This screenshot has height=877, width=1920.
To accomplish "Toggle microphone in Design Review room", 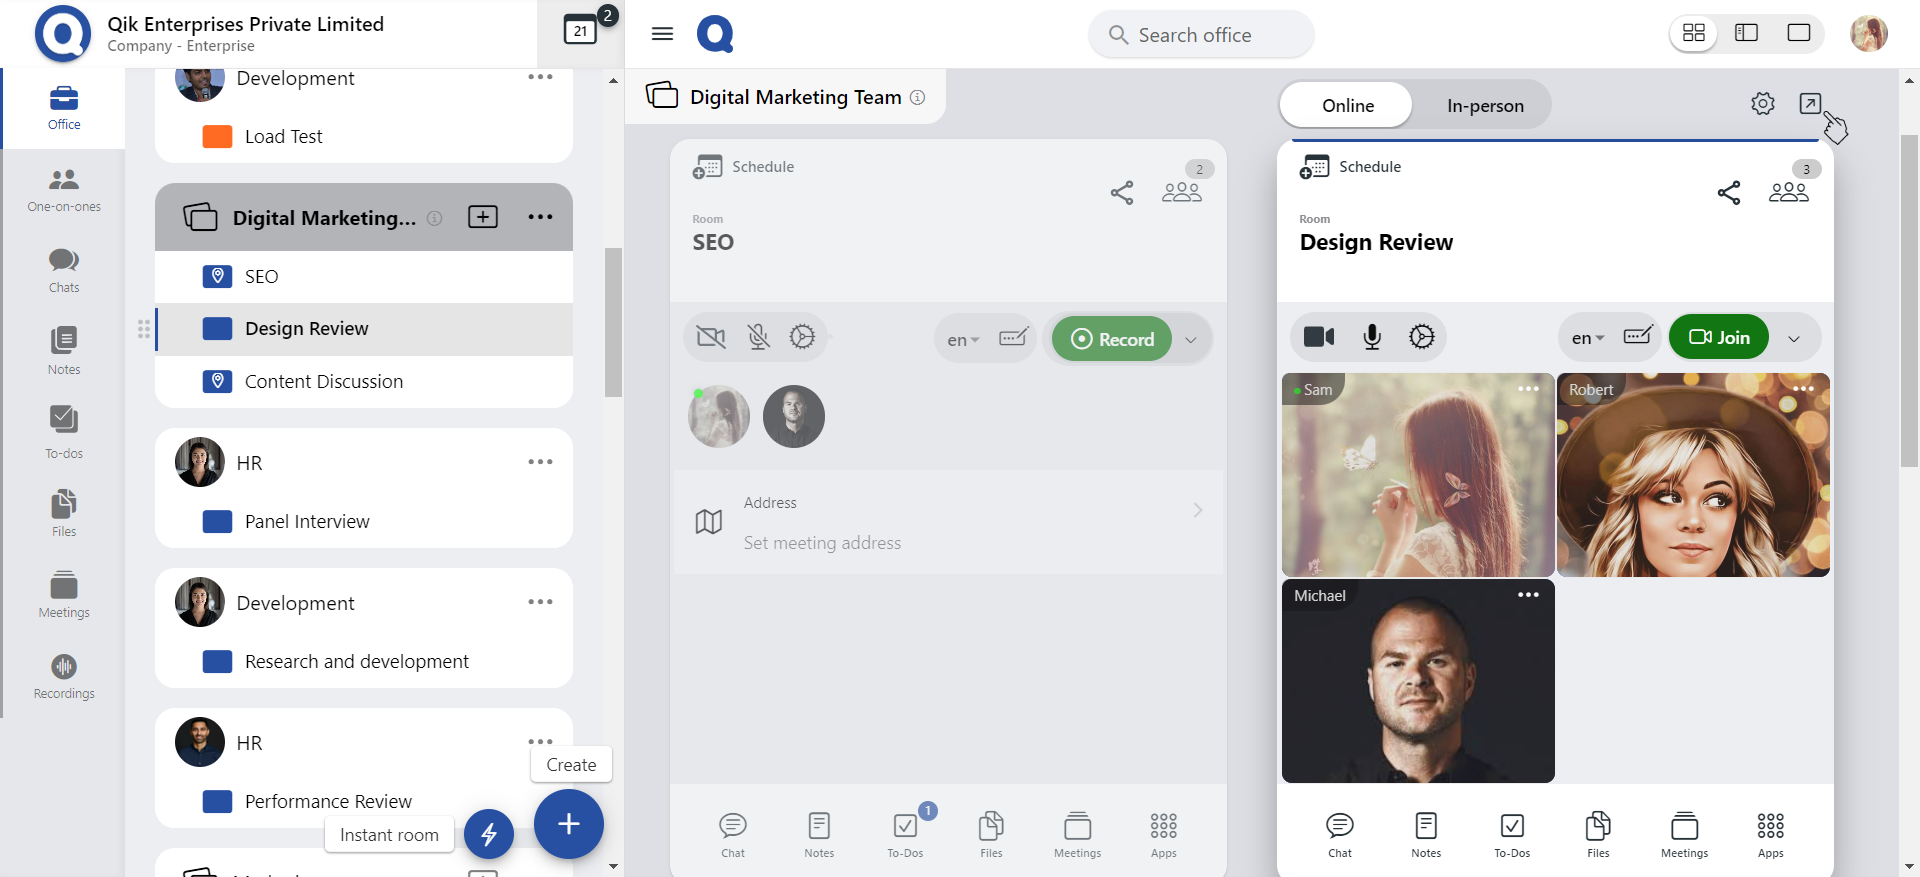I will (x=1371, y=337).
